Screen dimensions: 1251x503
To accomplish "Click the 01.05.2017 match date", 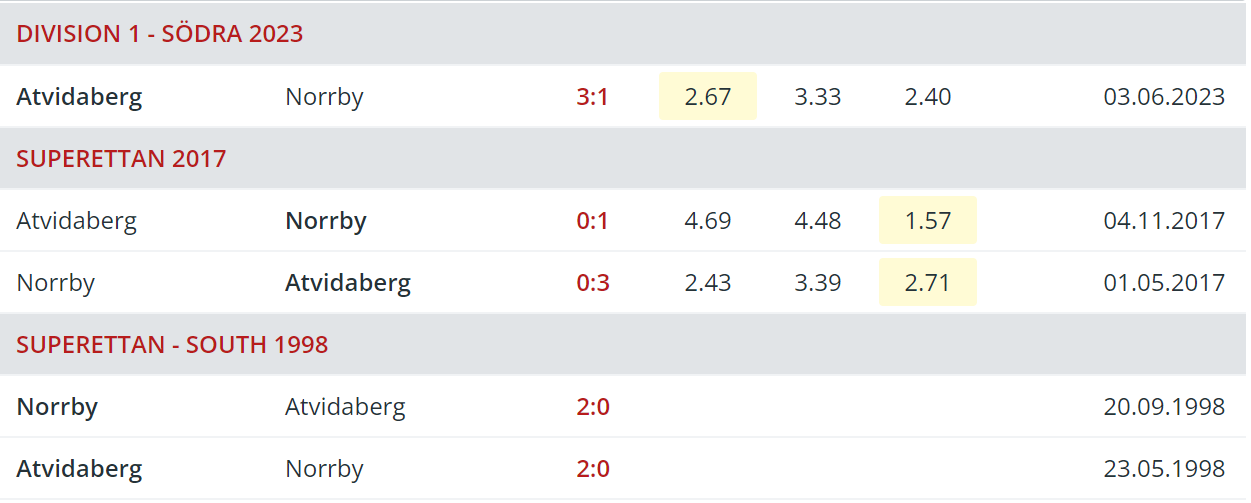I will (x=1164, y=283).
